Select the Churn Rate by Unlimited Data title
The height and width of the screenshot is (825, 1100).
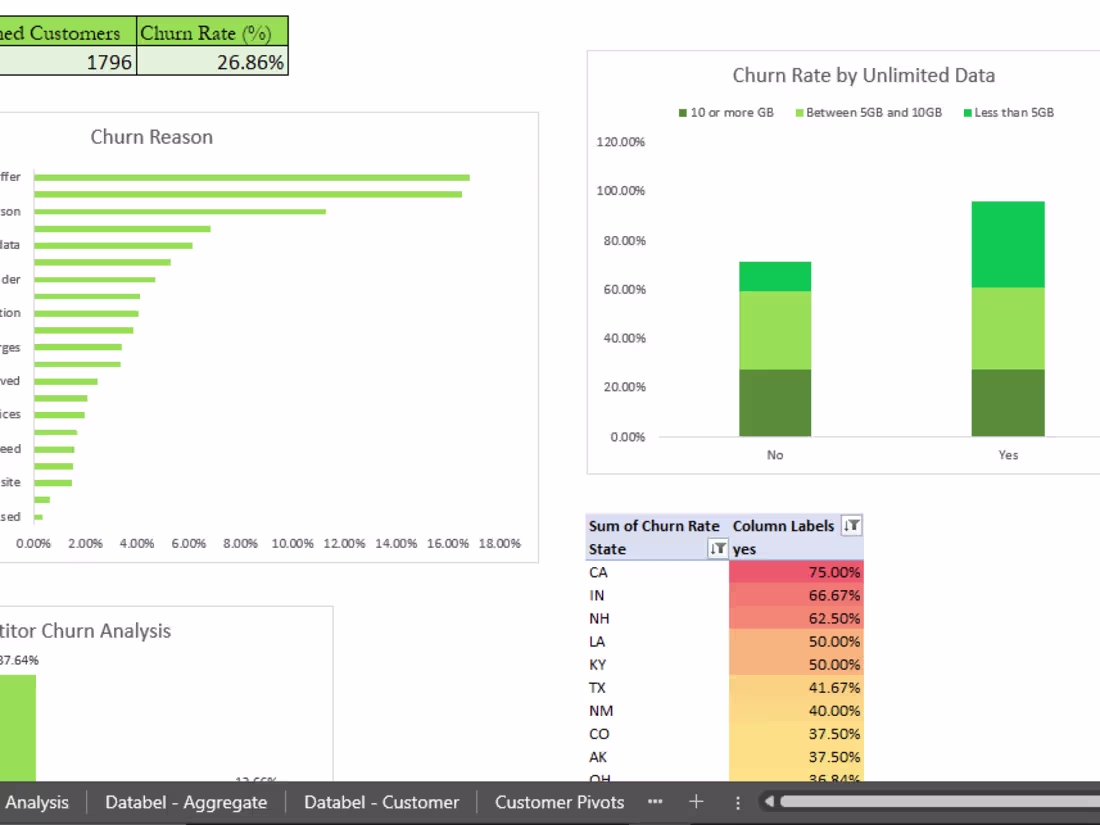coord(864,76)
